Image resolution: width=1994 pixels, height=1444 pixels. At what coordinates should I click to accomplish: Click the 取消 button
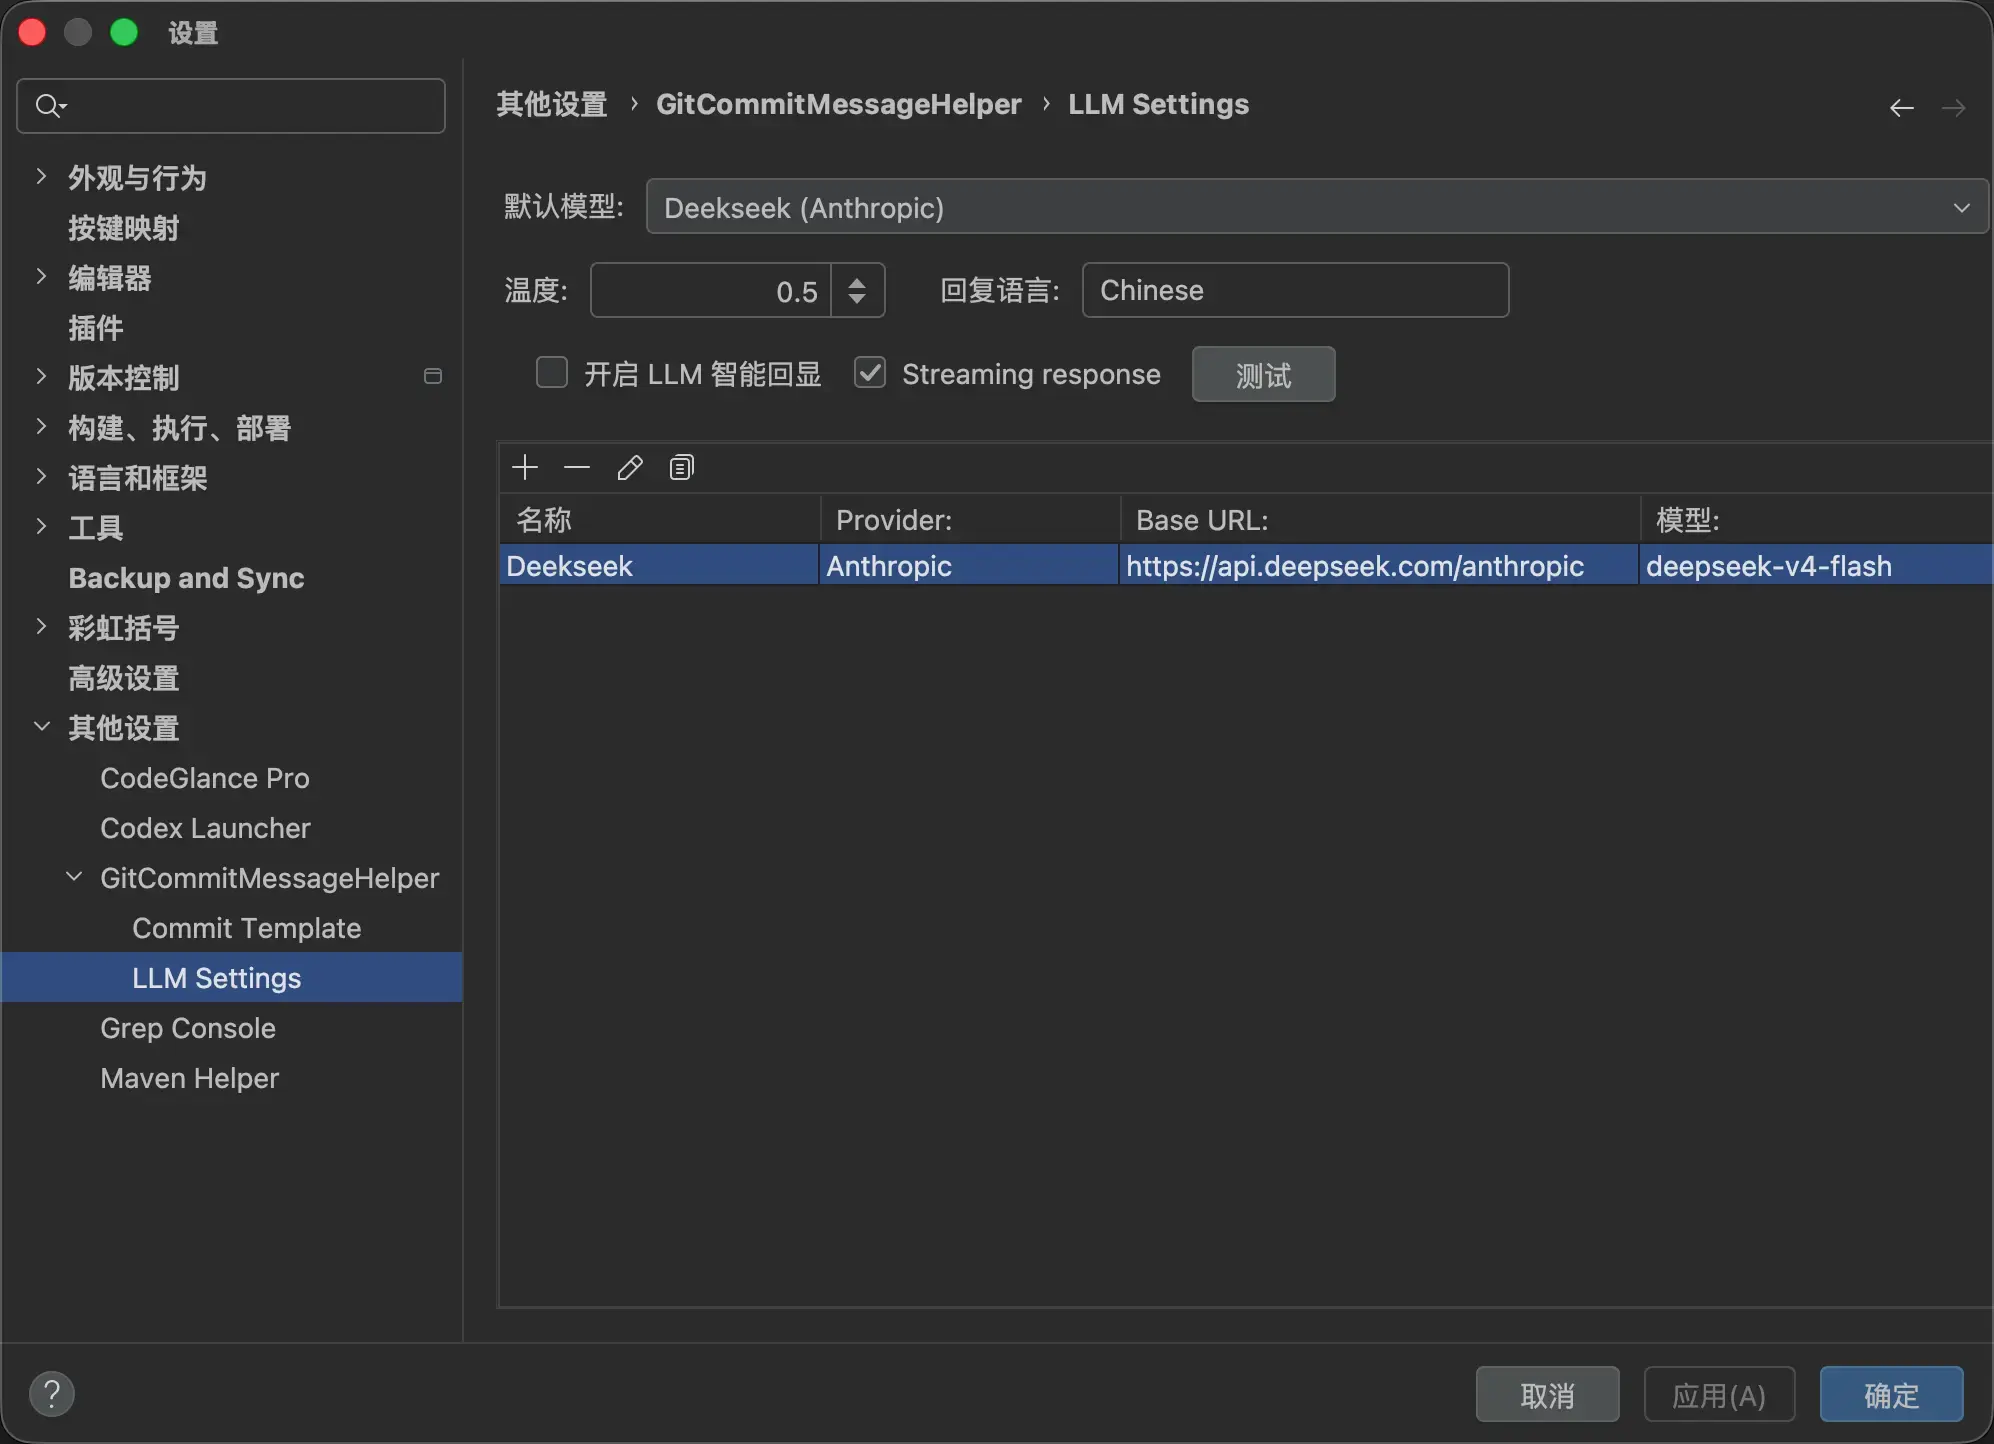point(1548,1394)
